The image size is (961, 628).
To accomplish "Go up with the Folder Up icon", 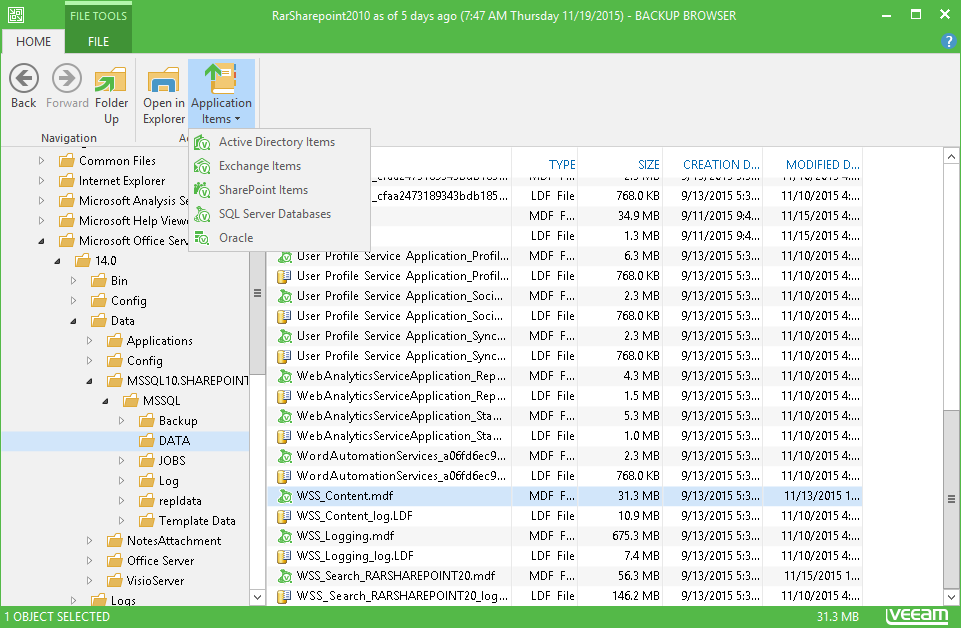I will pyautogui.click(x=111, y=94).
